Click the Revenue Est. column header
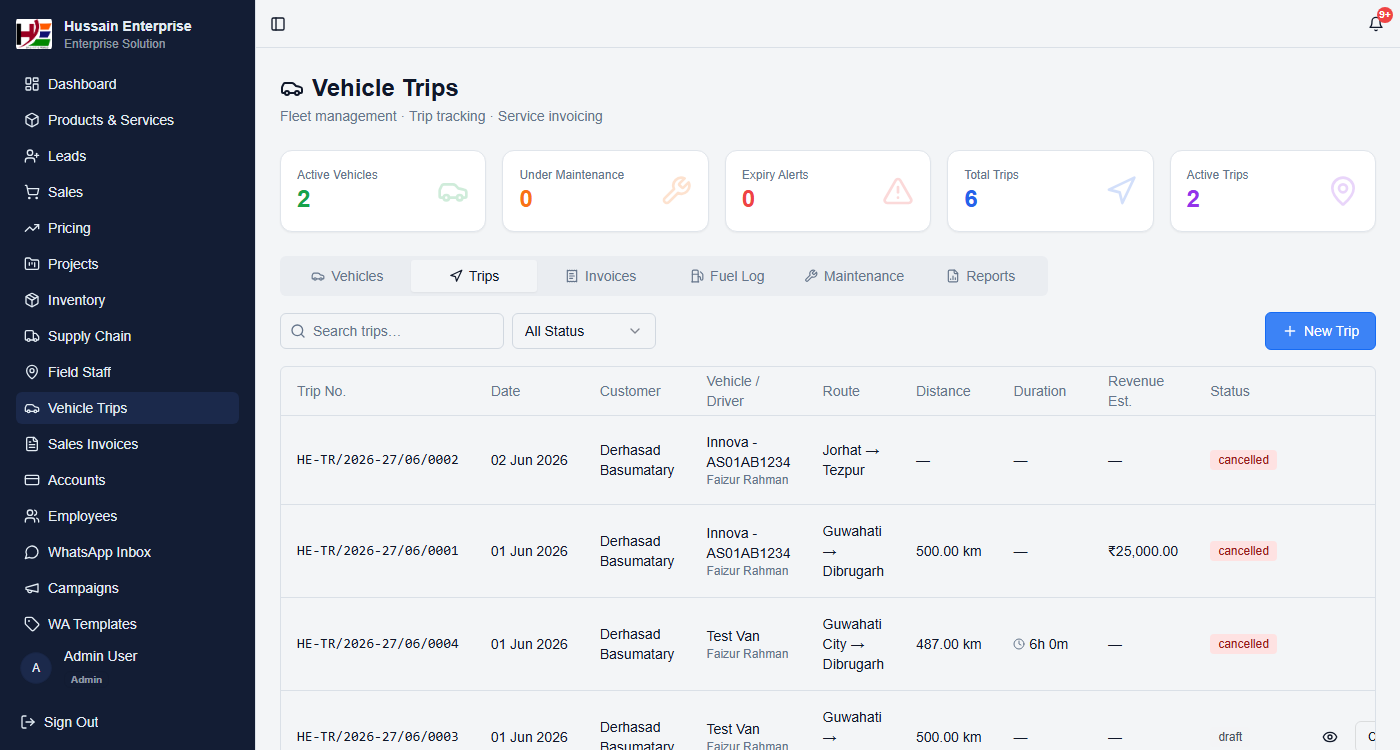 (x=1136, y=391)
